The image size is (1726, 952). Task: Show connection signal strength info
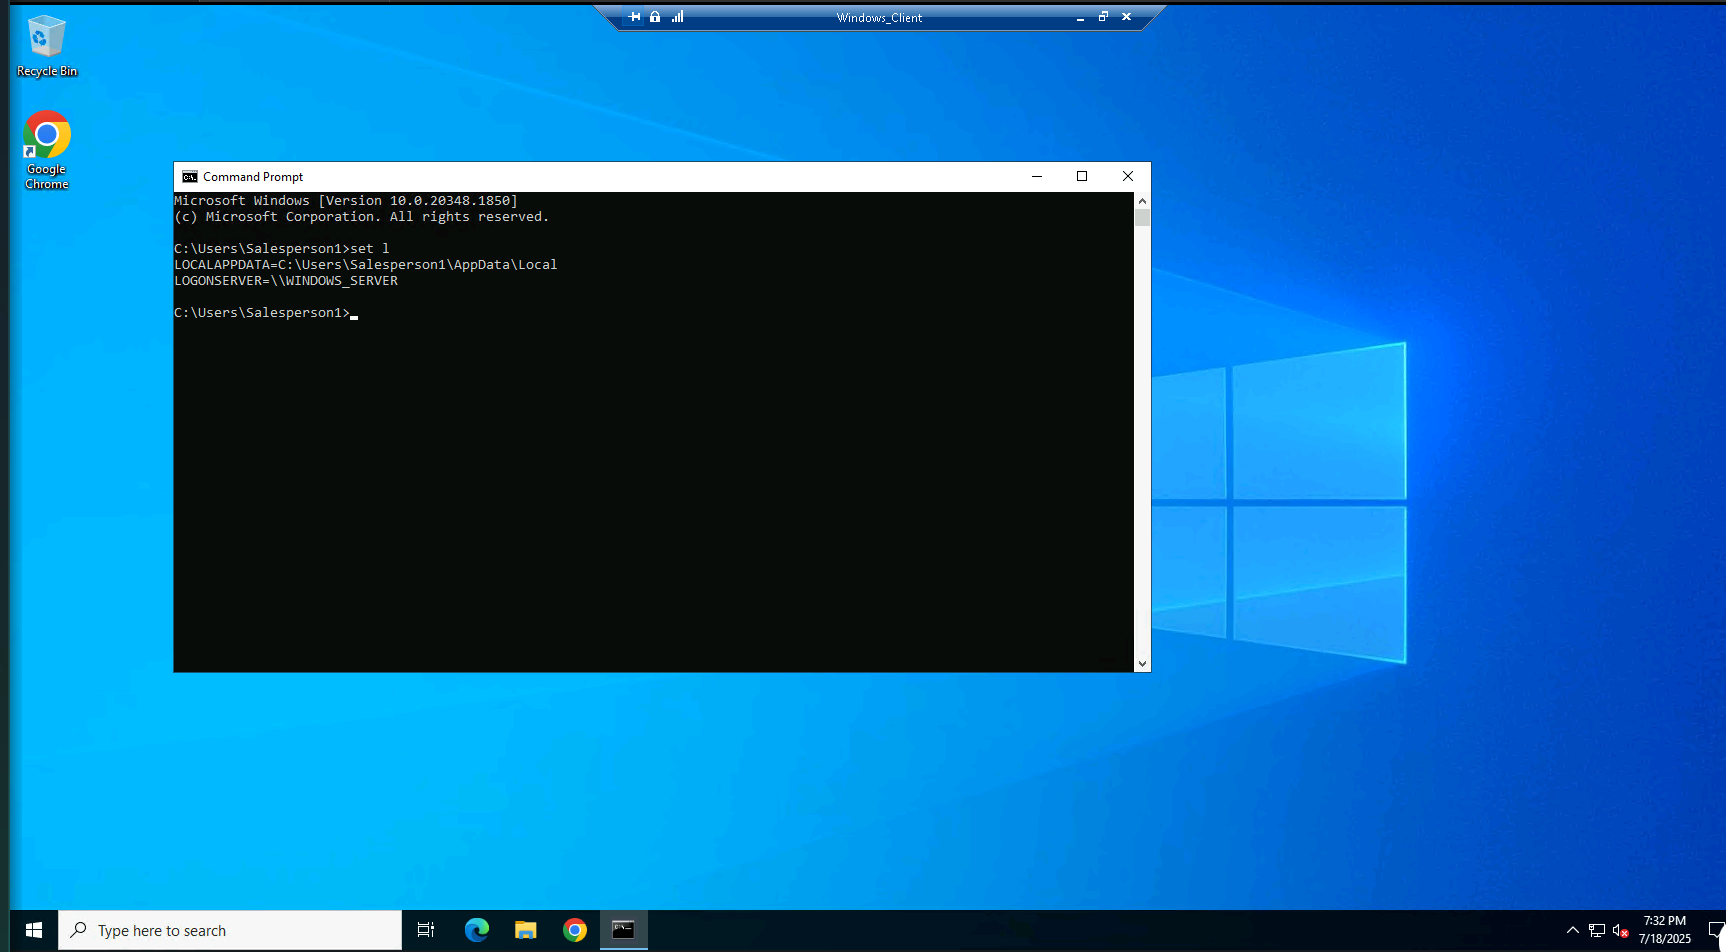(x=677, y=17)
